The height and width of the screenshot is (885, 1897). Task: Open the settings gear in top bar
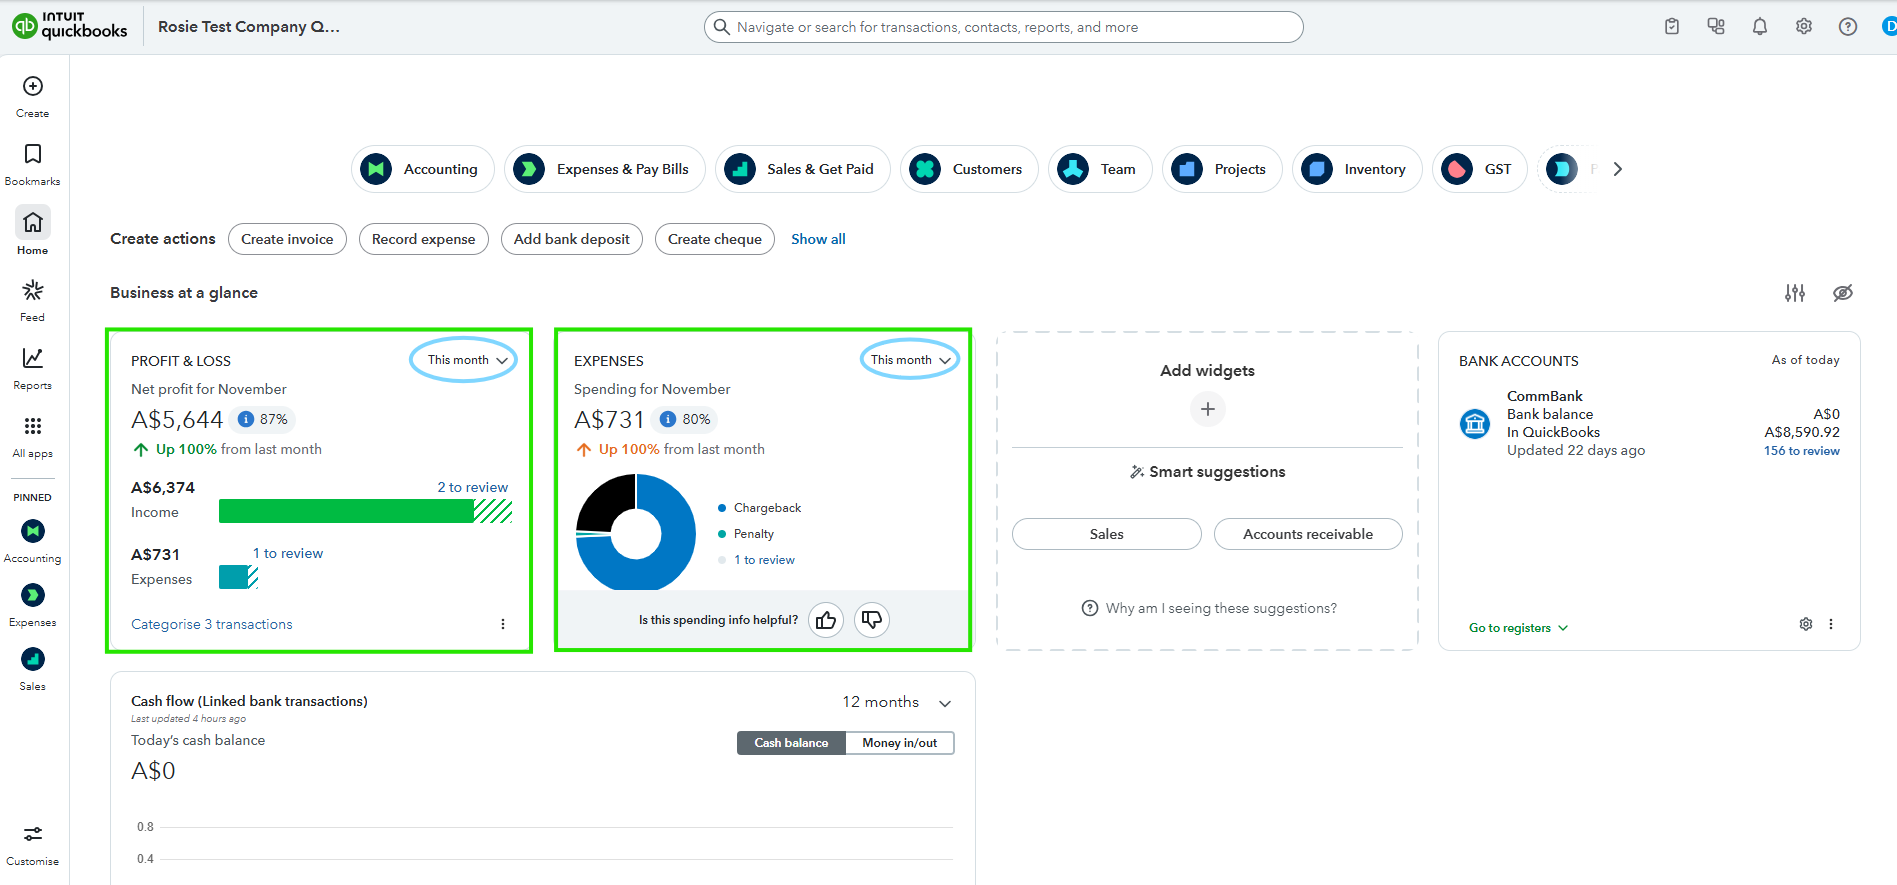tap(1803, 27)
